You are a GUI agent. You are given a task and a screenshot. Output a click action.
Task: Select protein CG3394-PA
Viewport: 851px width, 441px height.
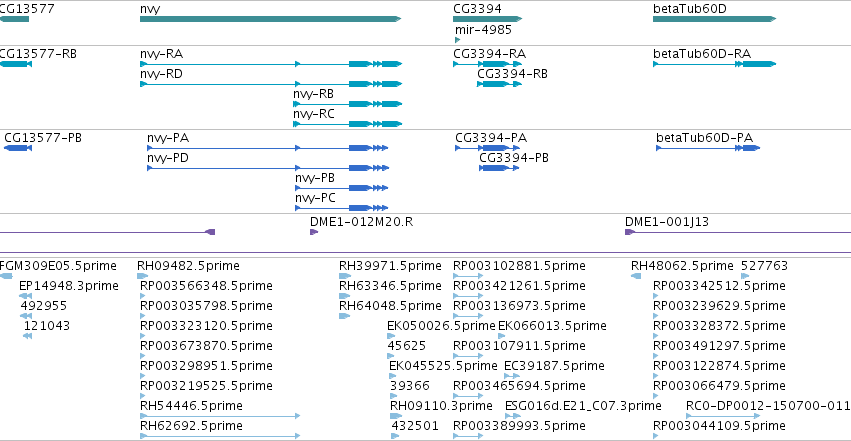click(x=487, y=148)
